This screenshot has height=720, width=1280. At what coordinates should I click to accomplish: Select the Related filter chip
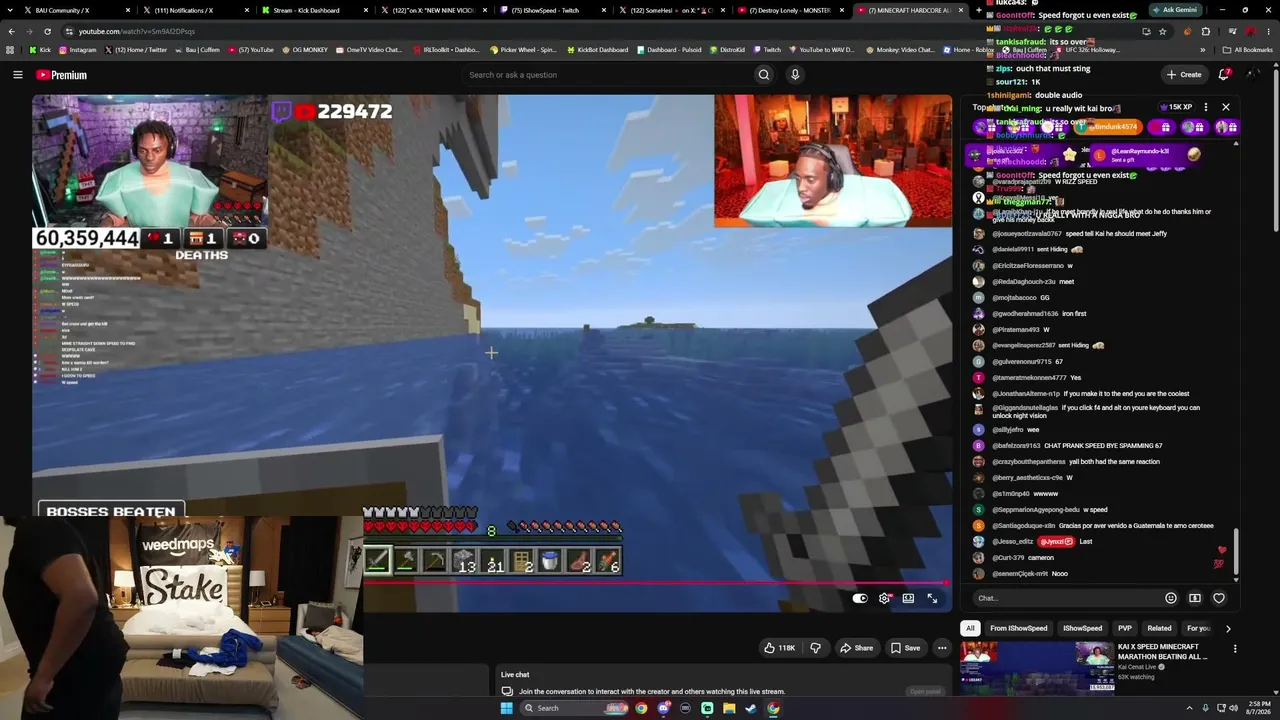(1160, 628)
